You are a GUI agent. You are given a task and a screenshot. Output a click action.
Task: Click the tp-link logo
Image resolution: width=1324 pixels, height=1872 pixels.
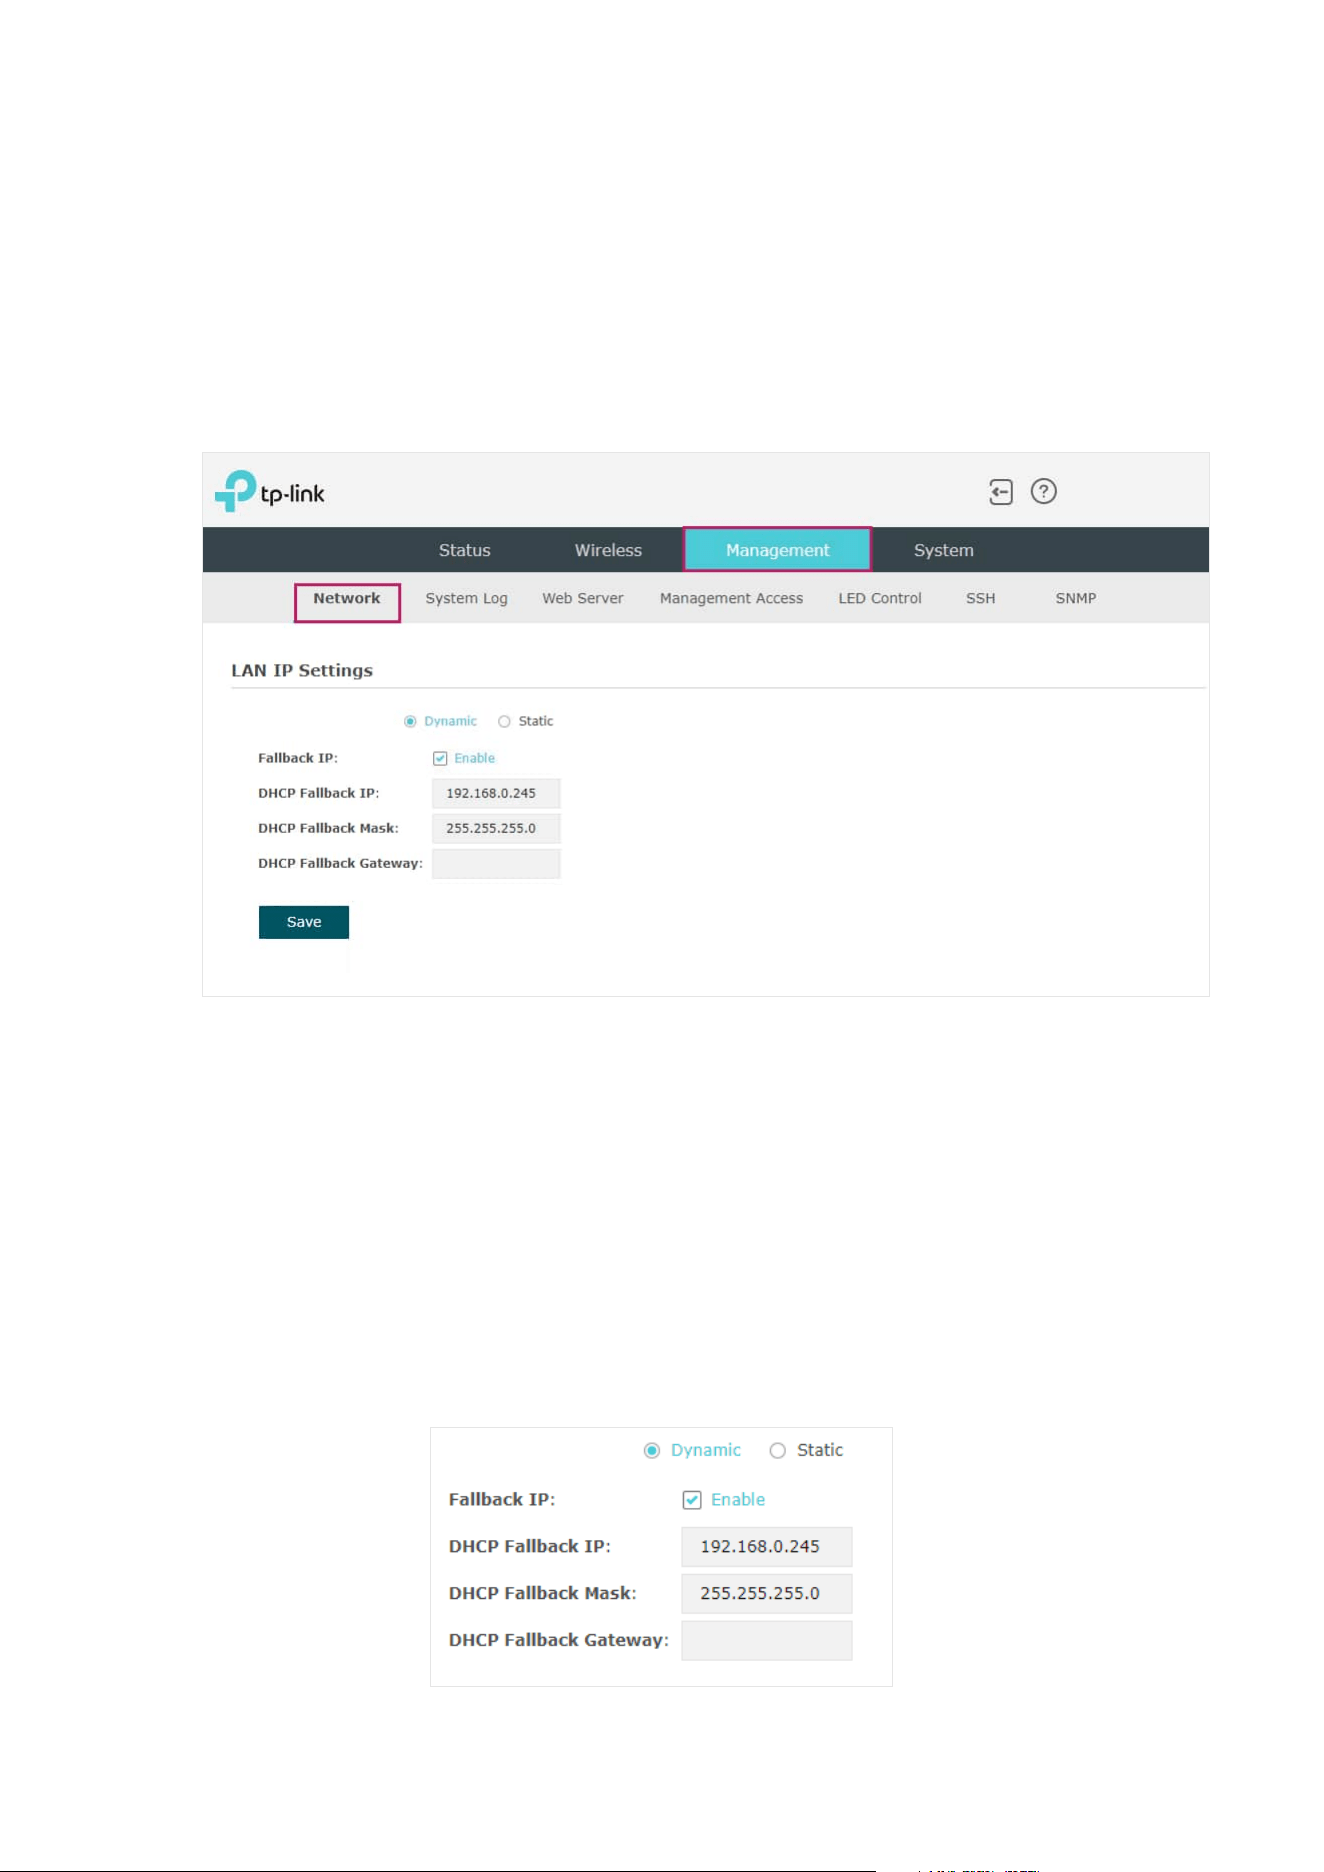click(269, 491)
